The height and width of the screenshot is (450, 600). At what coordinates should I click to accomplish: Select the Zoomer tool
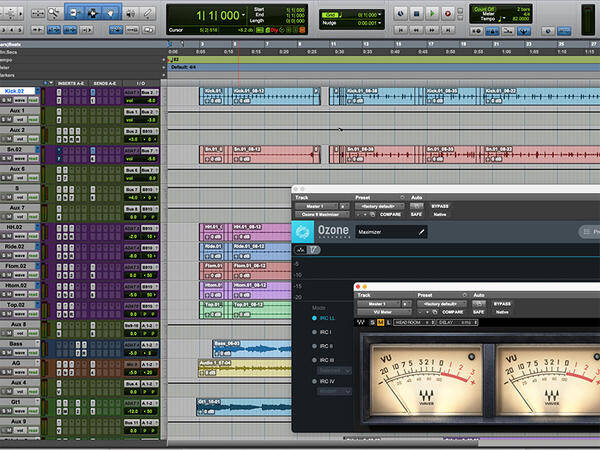[54, 14]
